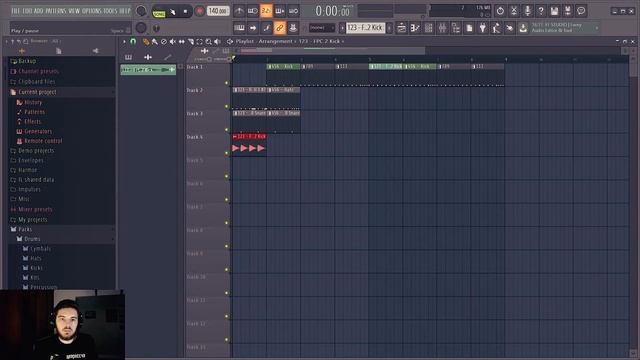Click the Save project disk icon
The height and width of the screenshot is (360, 640).
tap(554, 11)
